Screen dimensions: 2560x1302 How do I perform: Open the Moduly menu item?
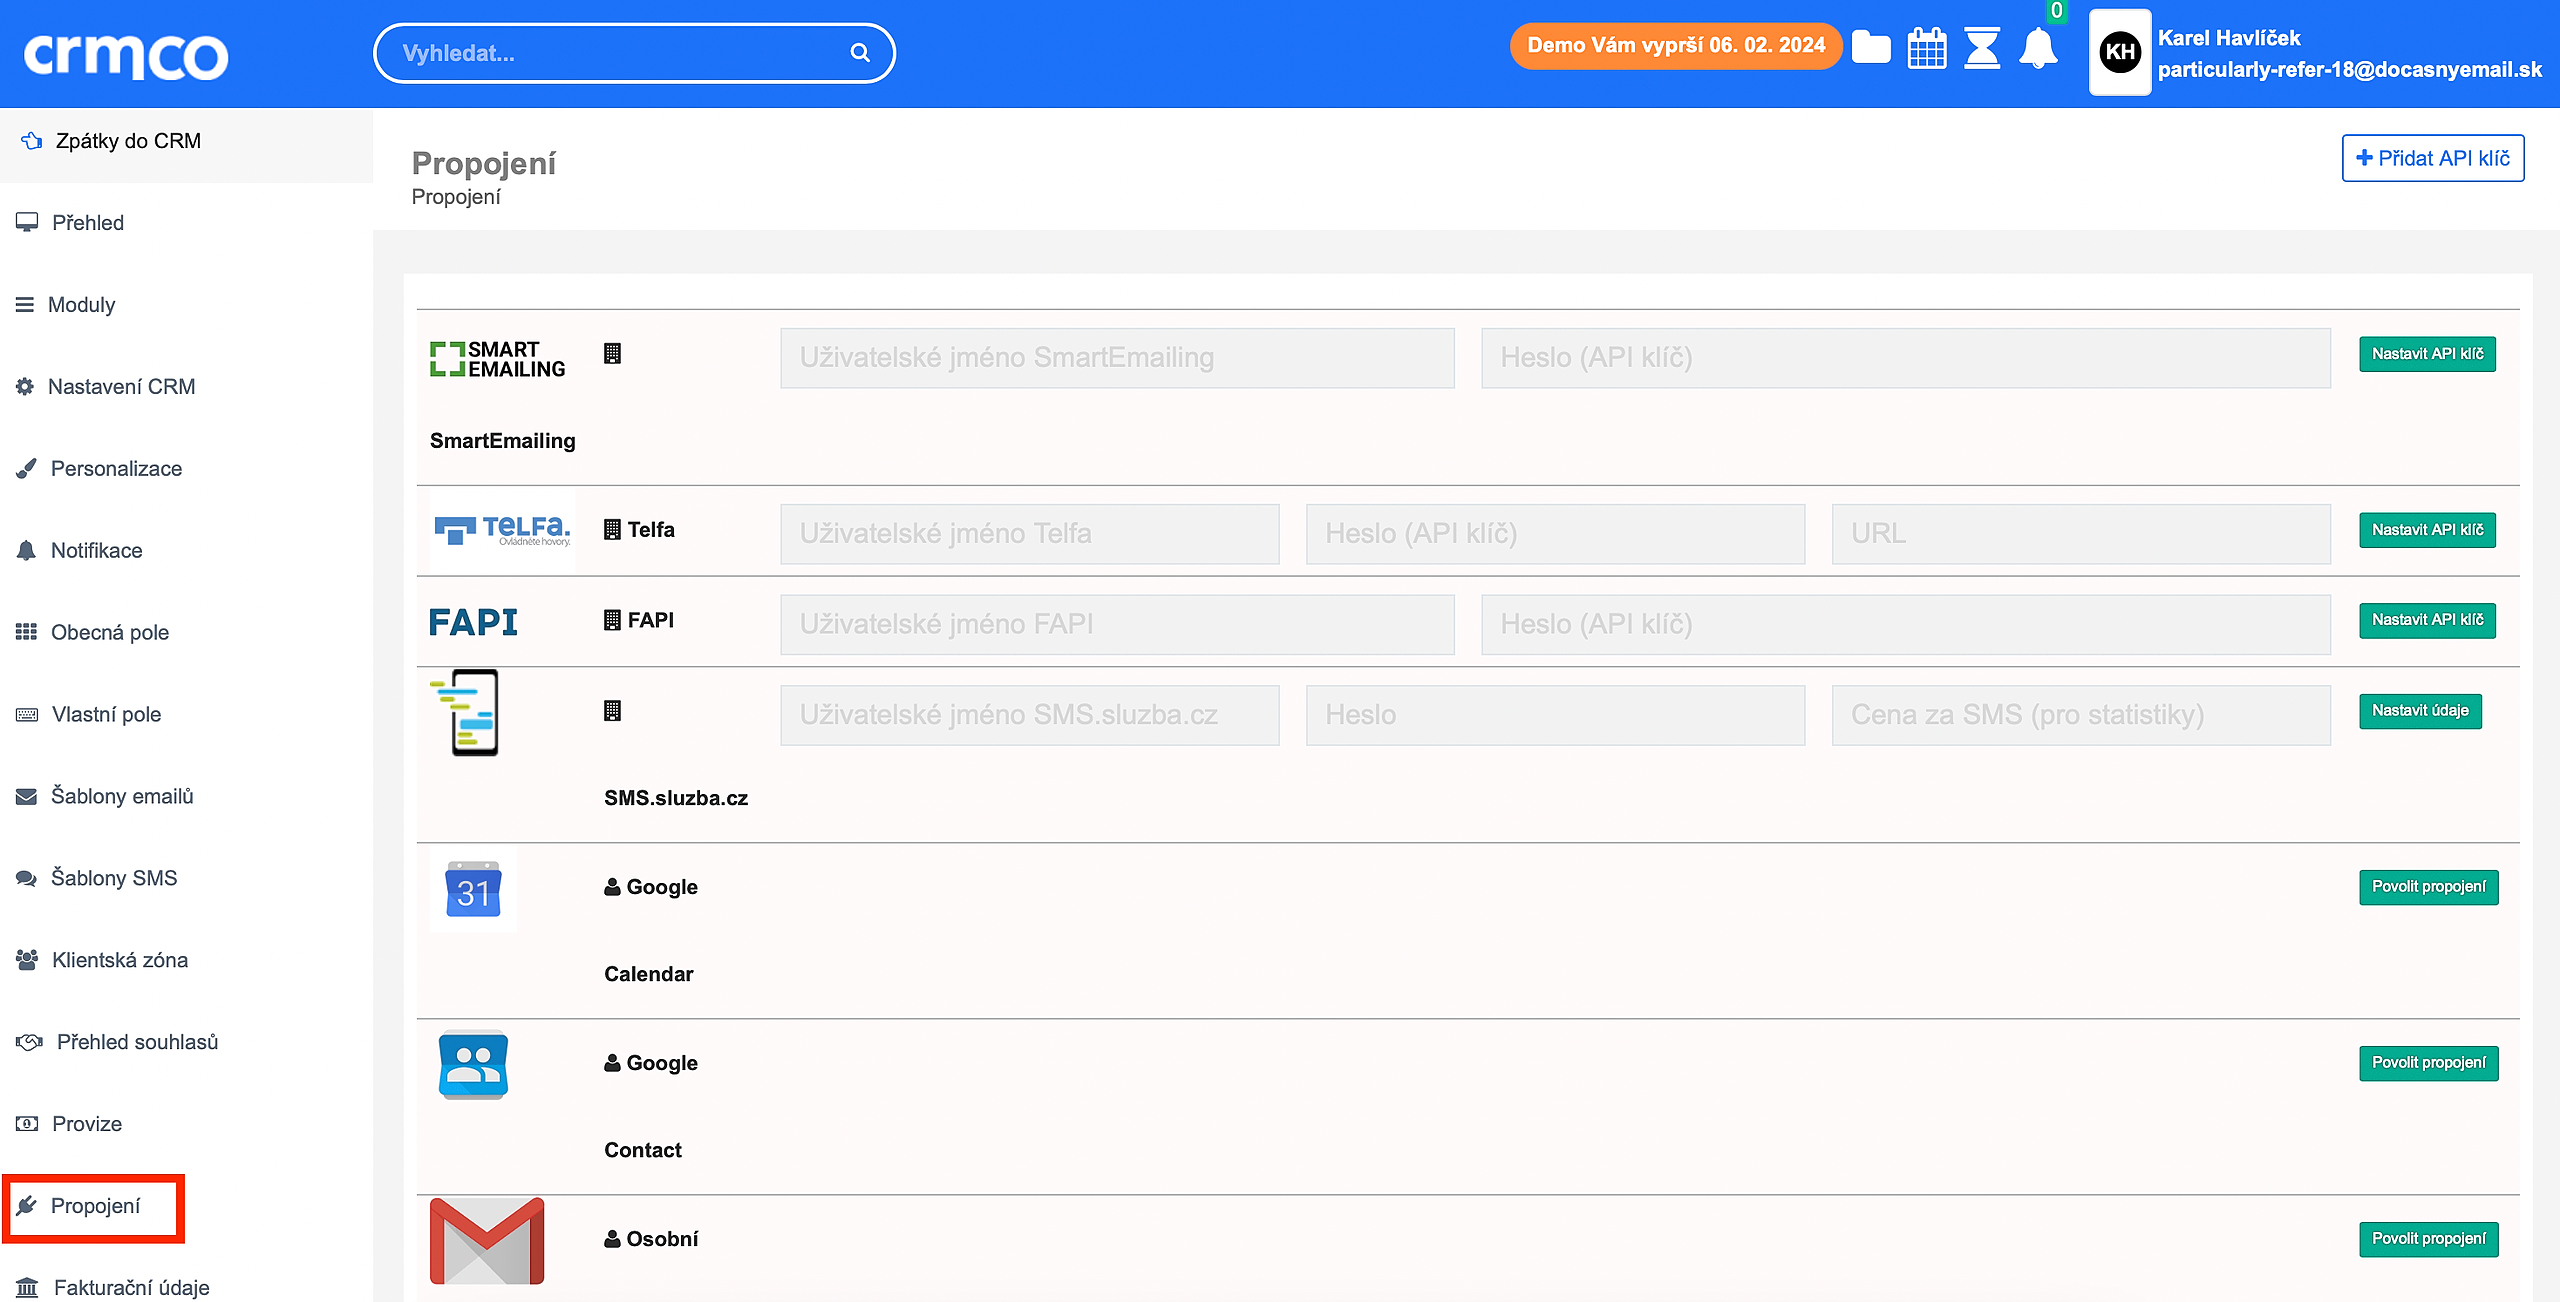point(81,305)
